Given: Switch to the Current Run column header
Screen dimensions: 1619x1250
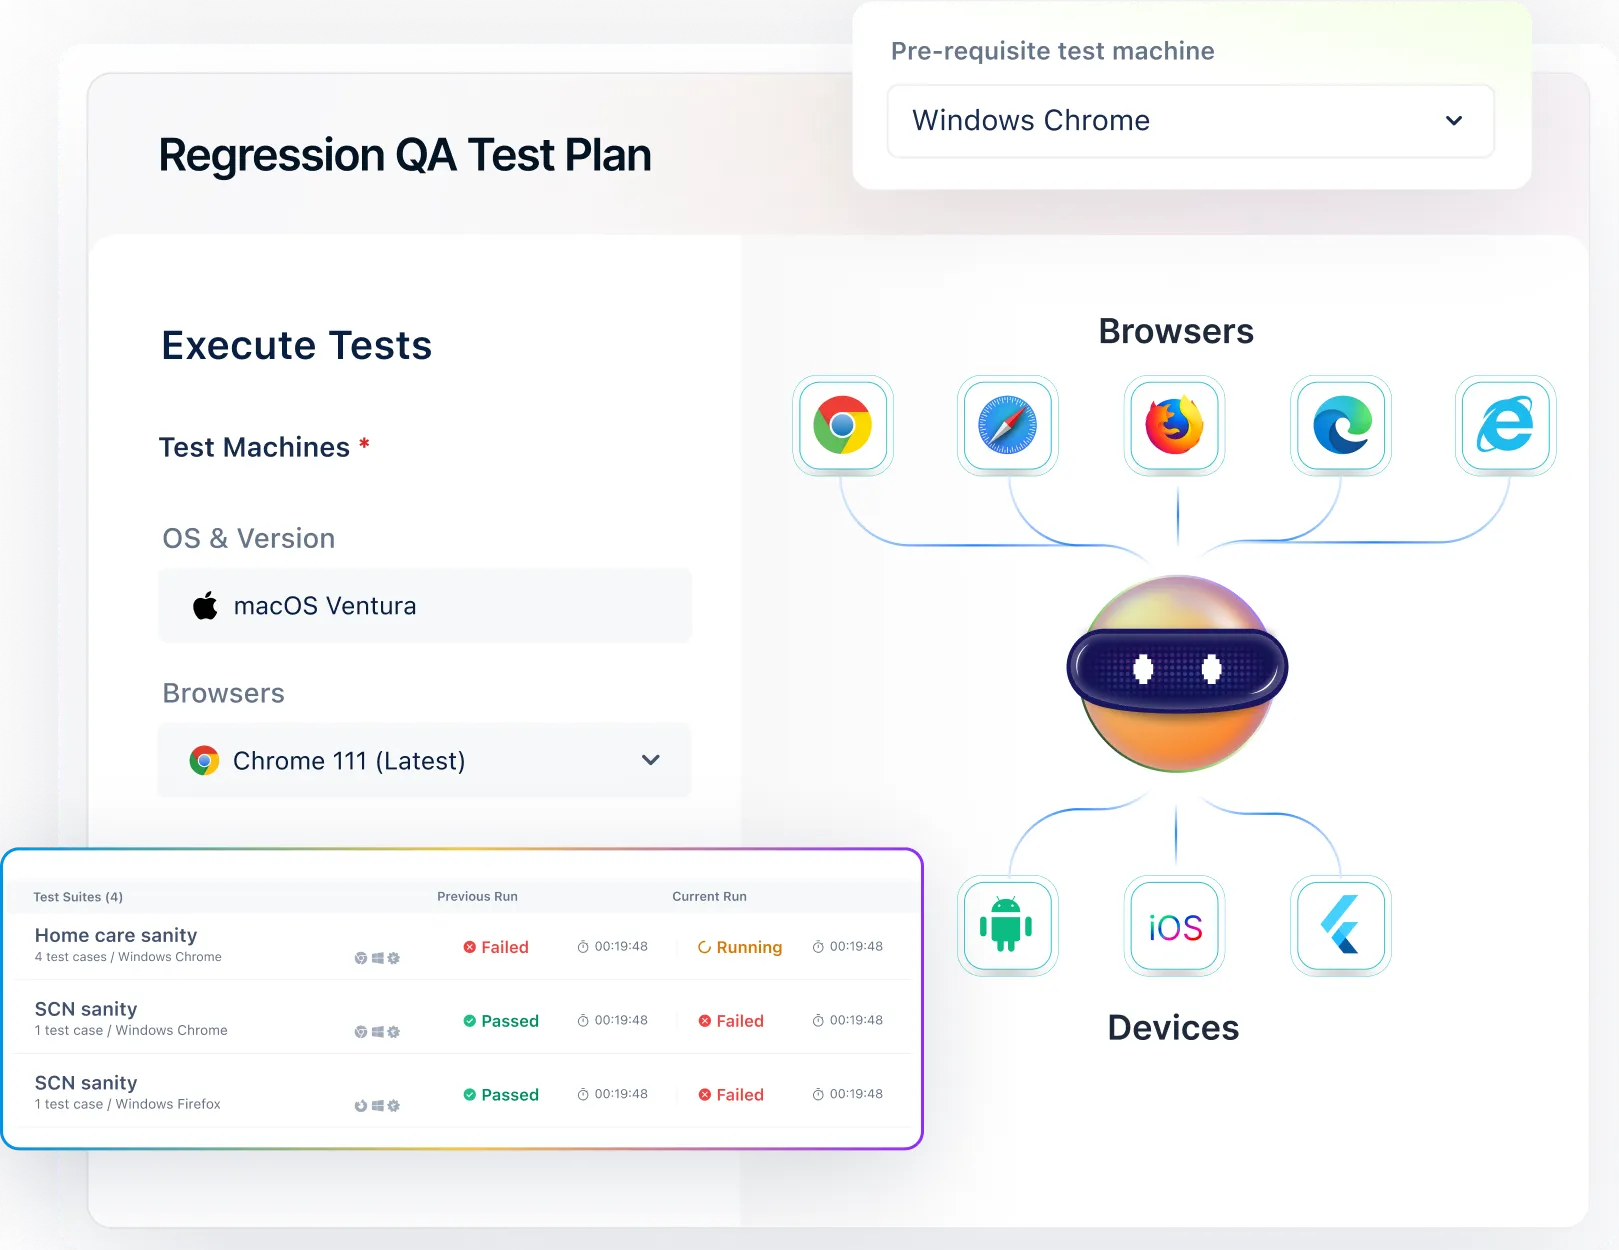Looking at the screenshot, I should tap(709, 897).
